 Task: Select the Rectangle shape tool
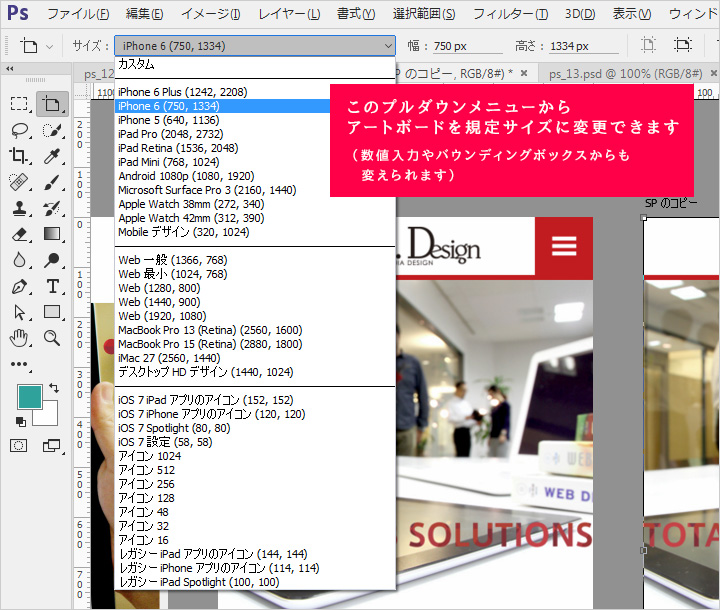(51, 312)
